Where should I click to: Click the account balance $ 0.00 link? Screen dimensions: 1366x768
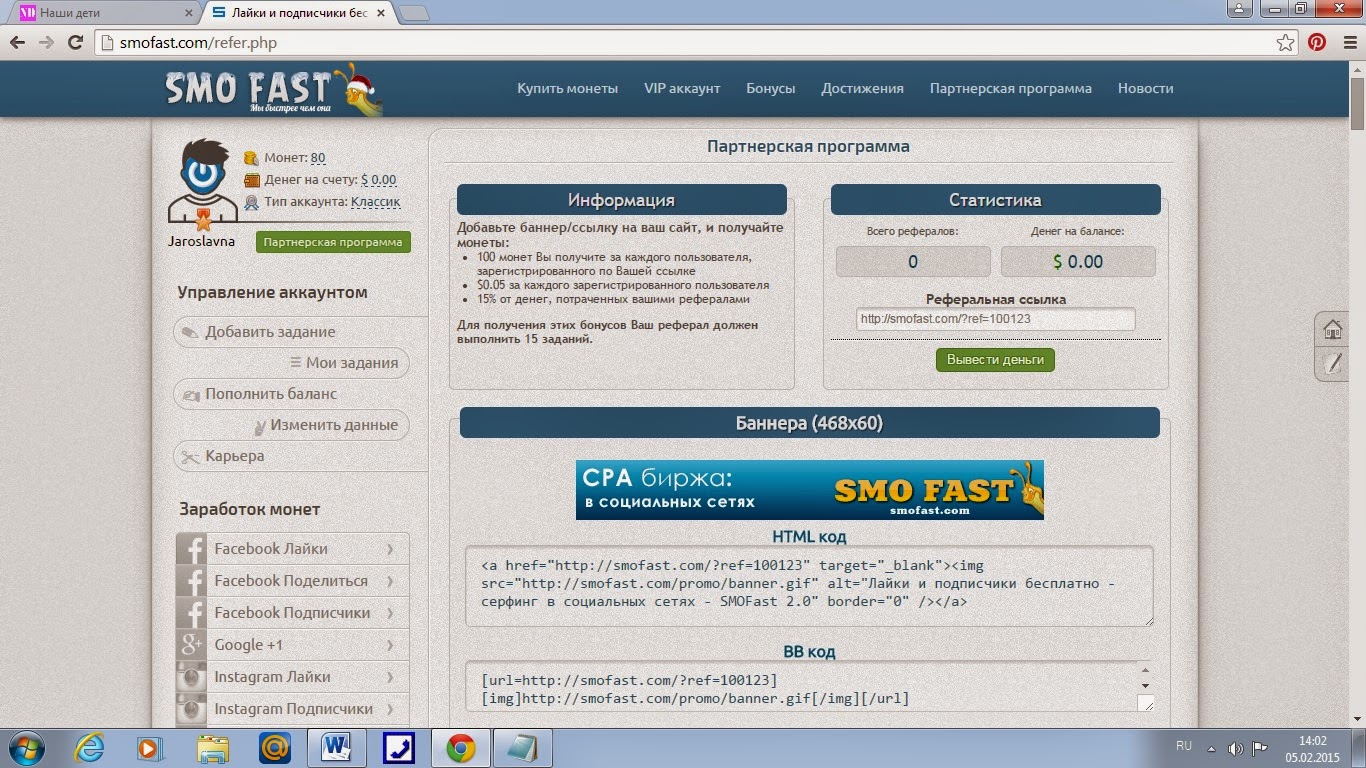378,180
